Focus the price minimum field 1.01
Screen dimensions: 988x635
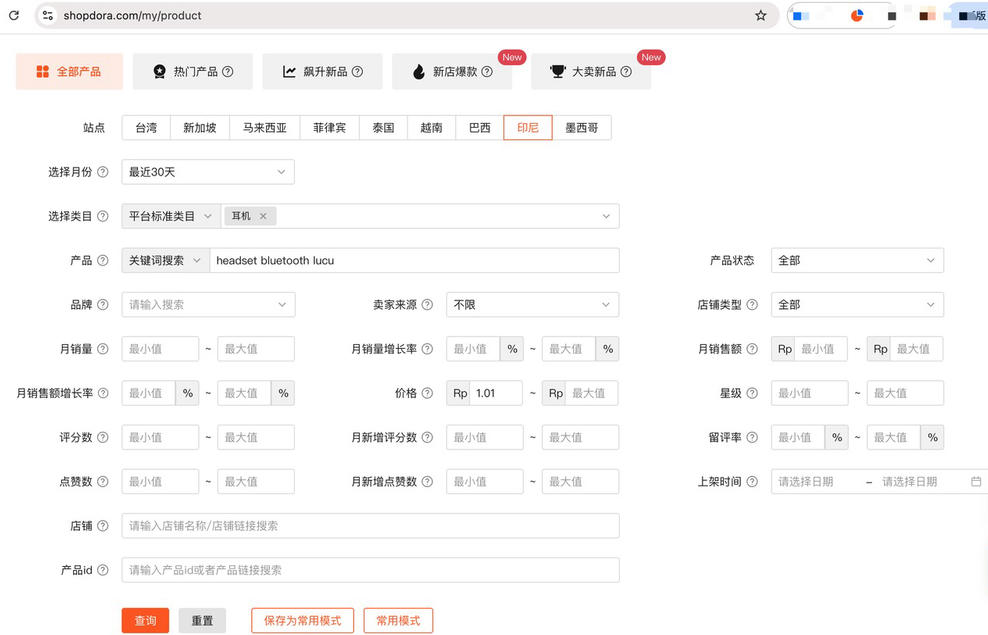496,393
